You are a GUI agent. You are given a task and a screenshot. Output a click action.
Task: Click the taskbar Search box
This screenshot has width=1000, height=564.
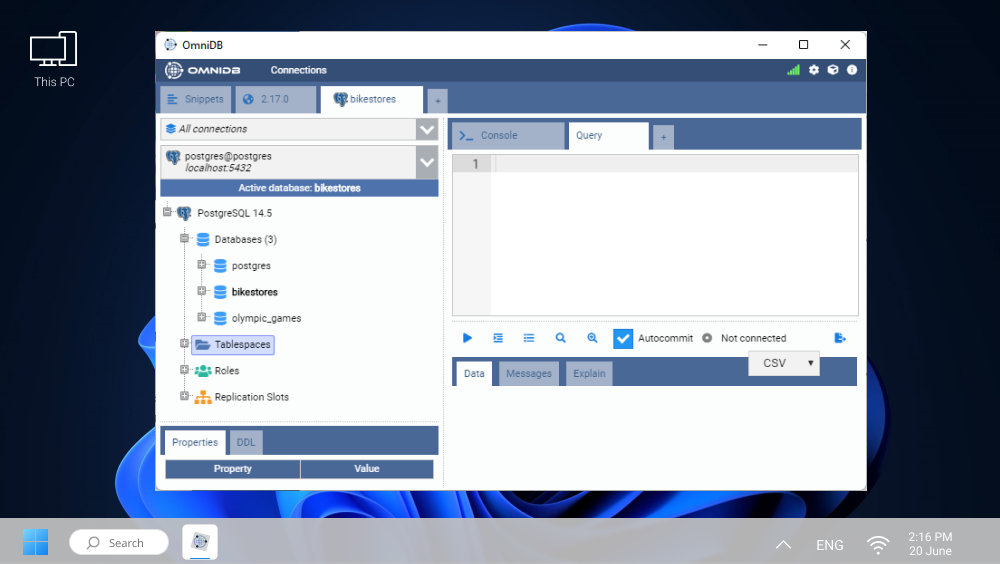(x=119, y=543)
